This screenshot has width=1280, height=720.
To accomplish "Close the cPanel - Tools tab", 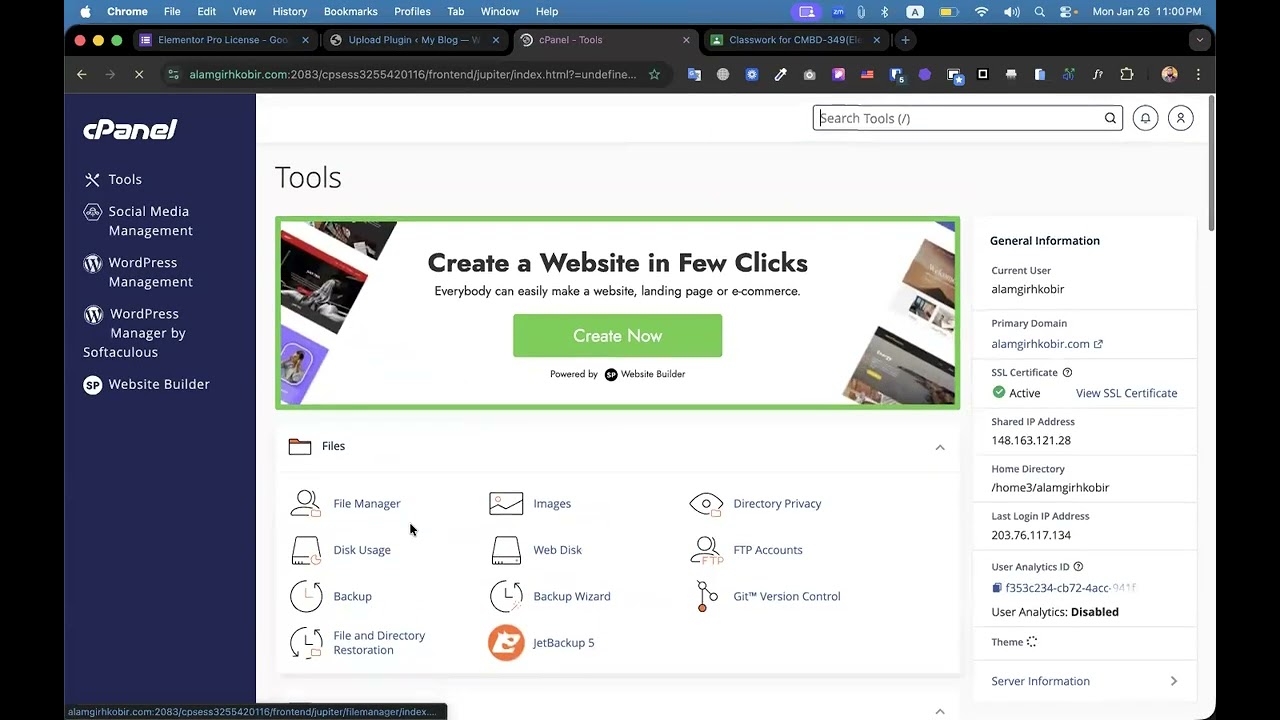I will [x=686, y=40].
